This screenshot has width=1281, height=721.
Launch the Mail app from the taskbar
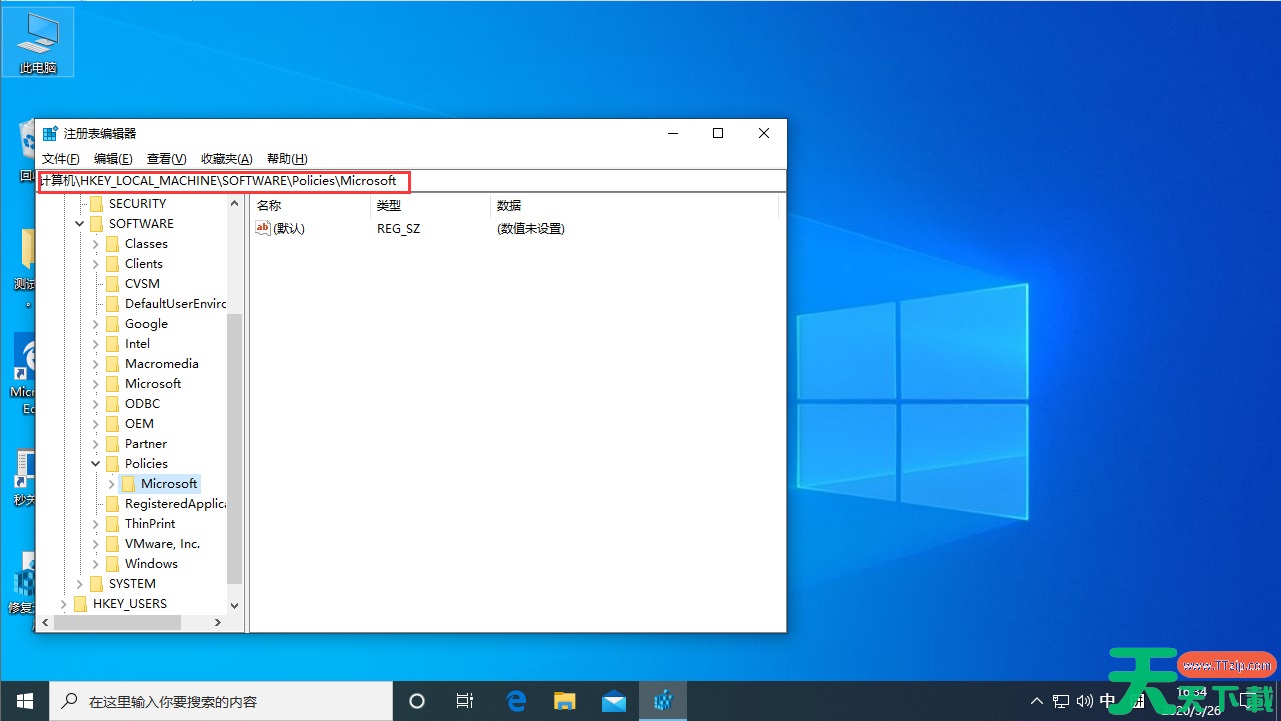(x=614, y=701)
